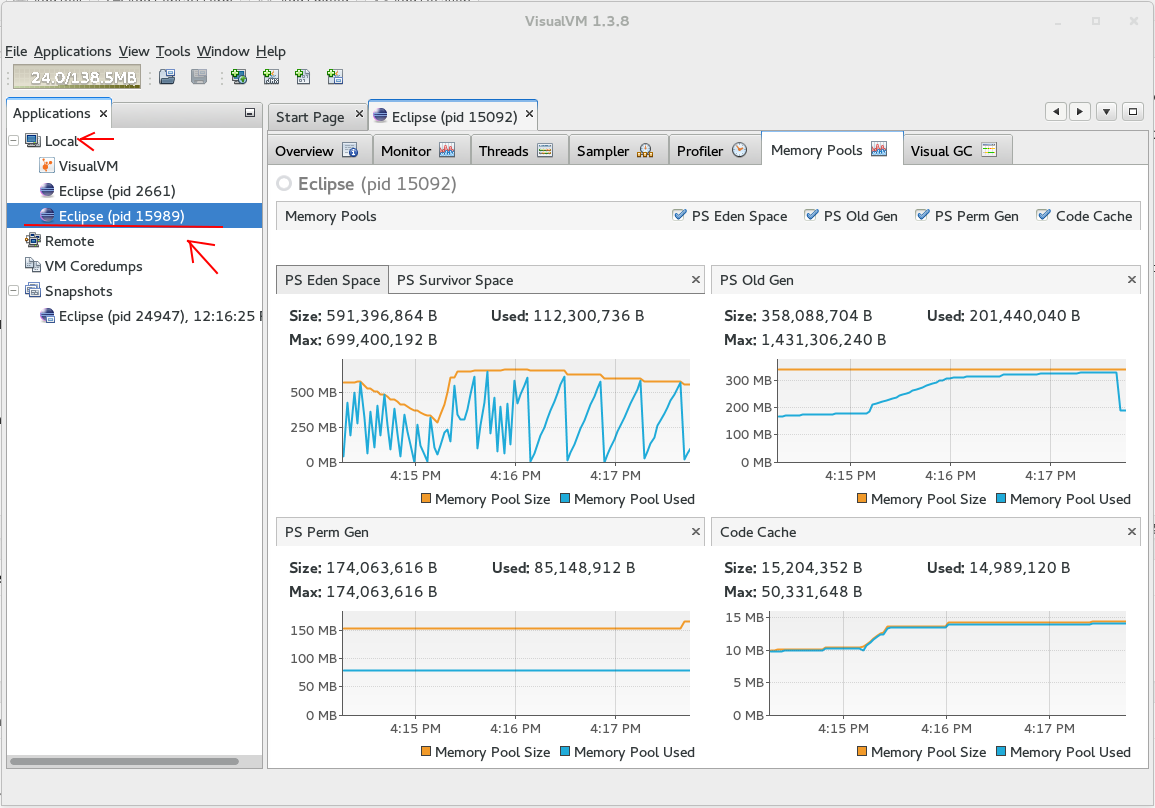Close the PS Old Gen chart panel
Viewport: 1155px width, 808px height.
tap(1132, 280)
